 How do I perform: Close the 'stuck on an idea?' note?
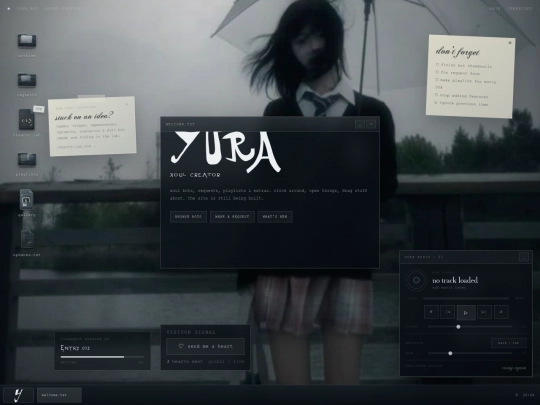tap(126, 104)
